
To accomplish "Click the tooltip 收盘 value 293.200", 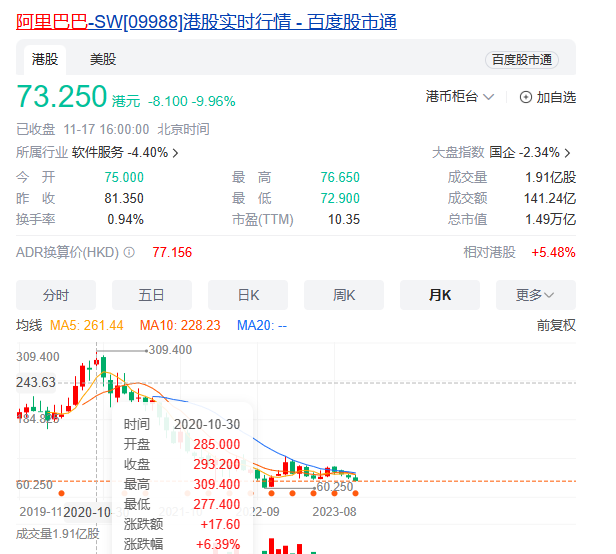I will tap(216, 464).
